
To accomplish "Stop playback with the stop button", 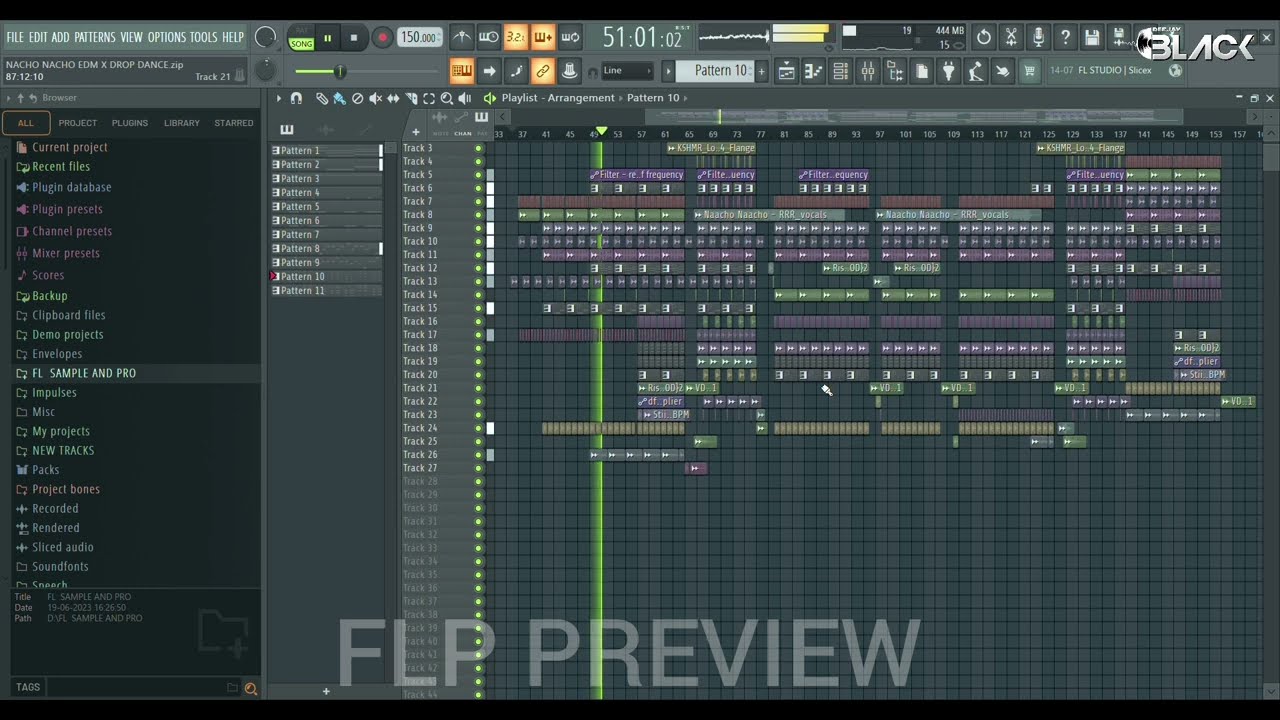I will tap(353, 39).
